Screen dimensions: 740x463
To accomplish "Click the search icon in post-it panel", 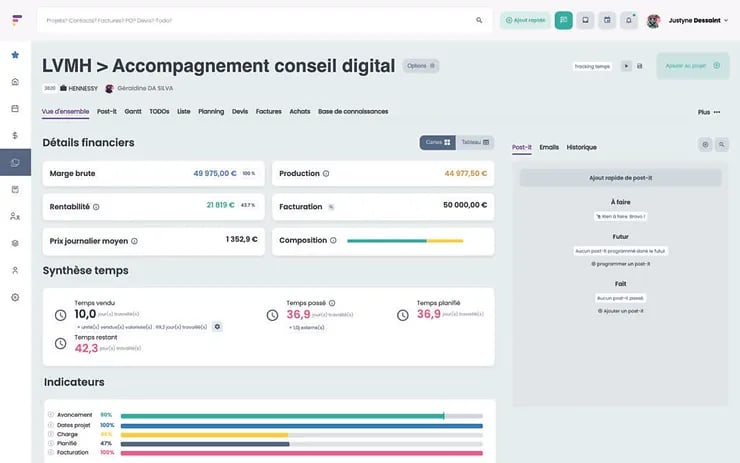I will (722, 145).
